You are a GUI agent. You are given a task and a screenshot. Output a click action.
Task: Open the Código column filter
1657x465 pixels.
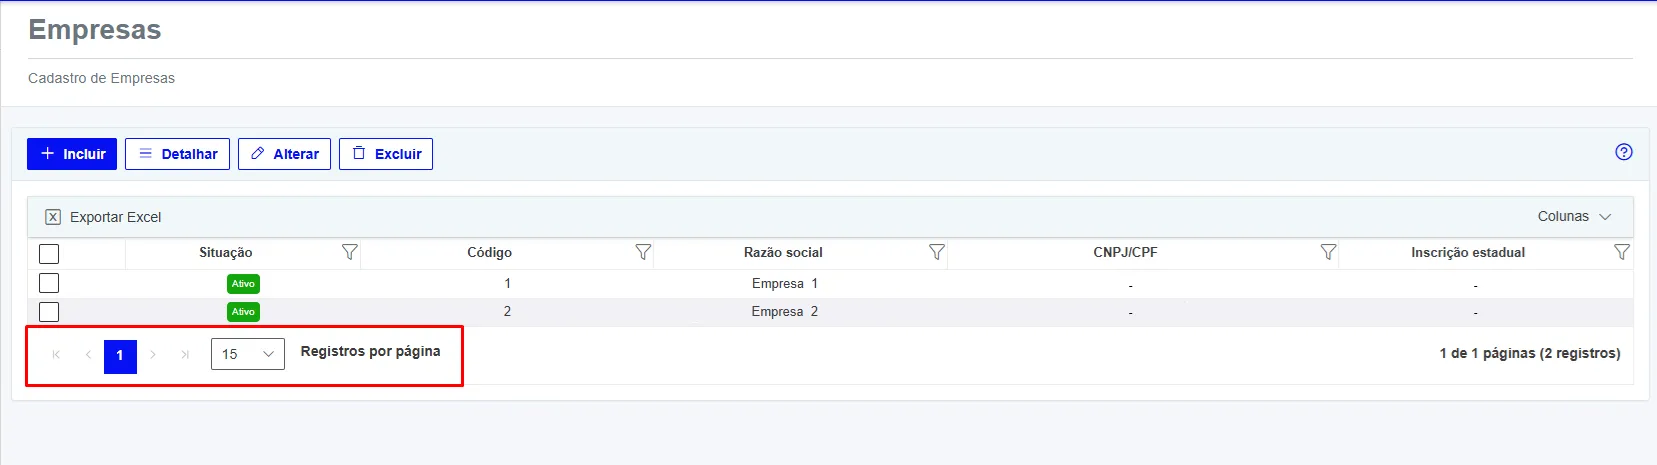point(643,252)
